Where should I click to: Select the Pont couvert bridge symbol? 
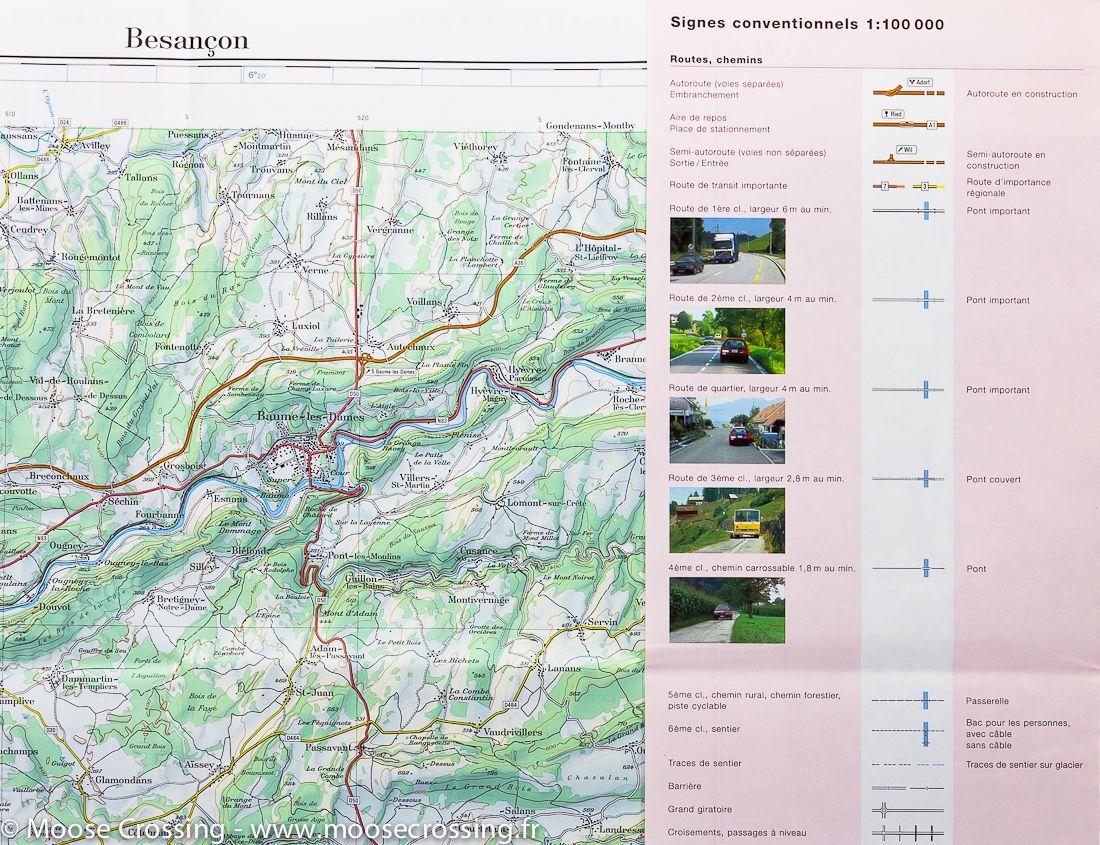click(925, 477)
